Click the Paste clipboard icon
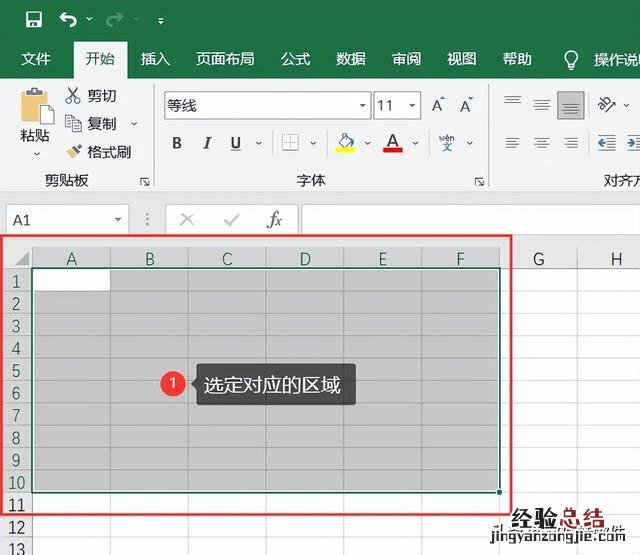This screenshot has height=555, width=640. point(36,109)
